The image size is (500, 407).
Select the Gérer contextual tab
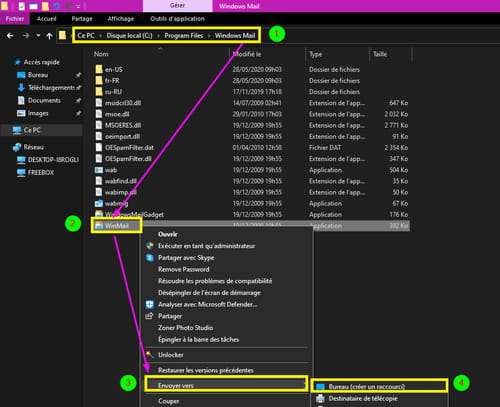(177, 6)
